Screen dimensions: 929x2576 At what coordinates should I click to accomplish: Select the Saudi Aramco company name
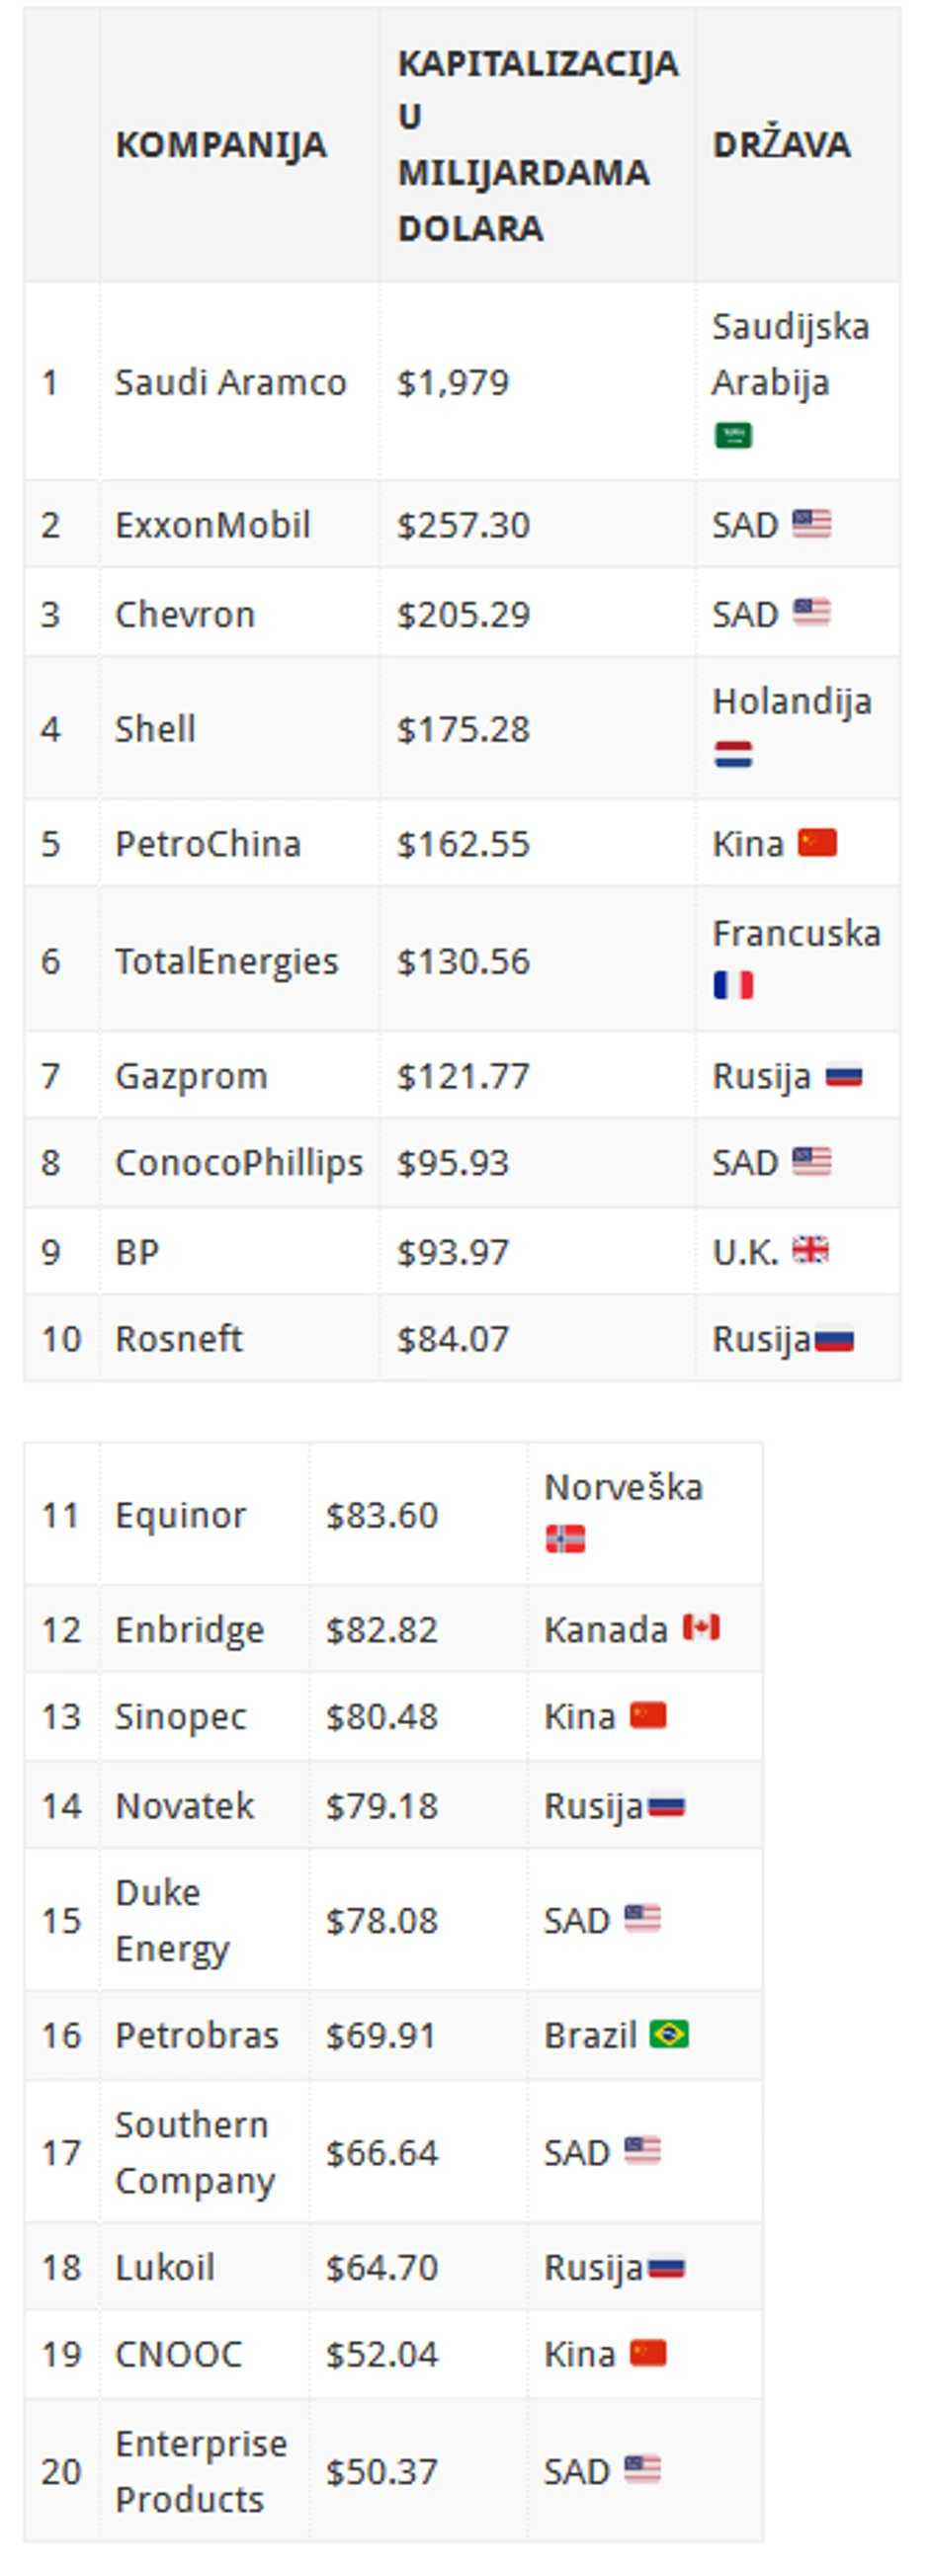pos(230,382)
